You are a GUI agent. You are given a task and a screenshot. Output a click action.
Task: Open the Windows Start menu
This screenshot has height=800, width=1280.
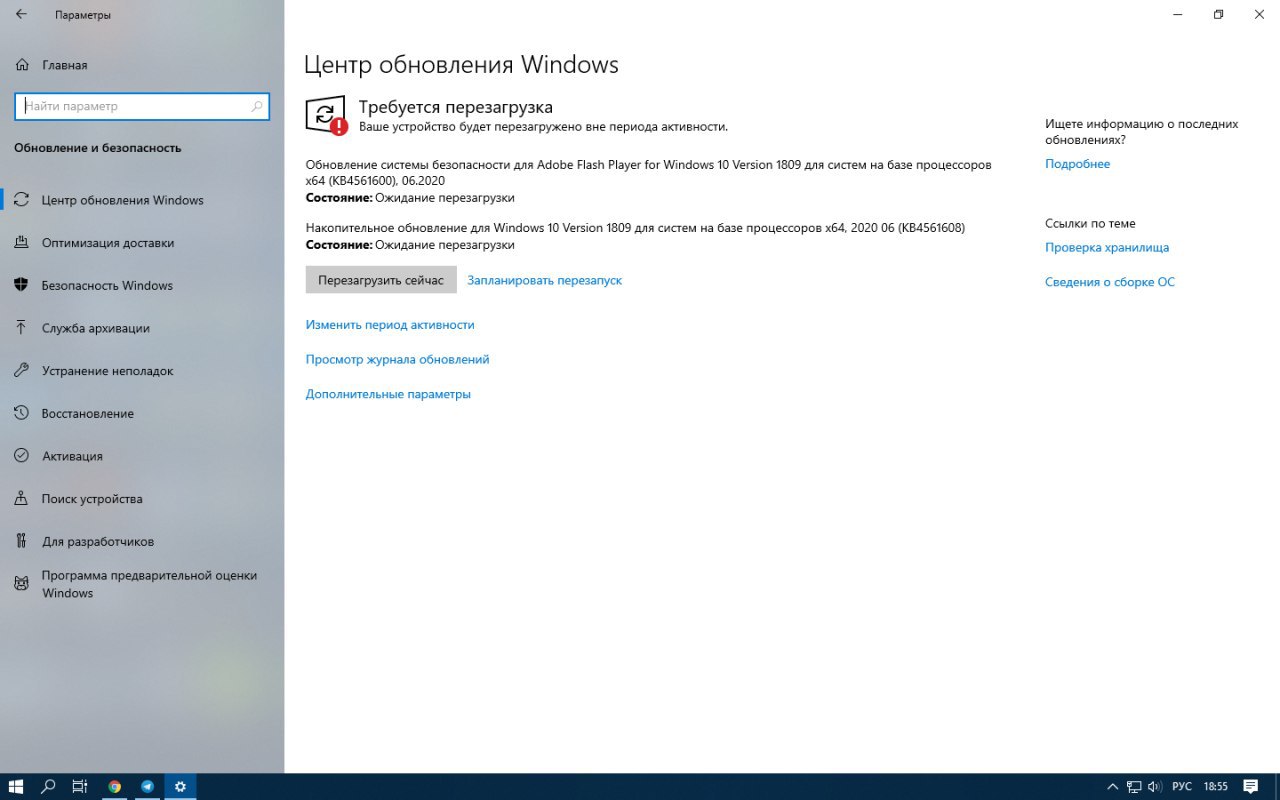point(16,787)
